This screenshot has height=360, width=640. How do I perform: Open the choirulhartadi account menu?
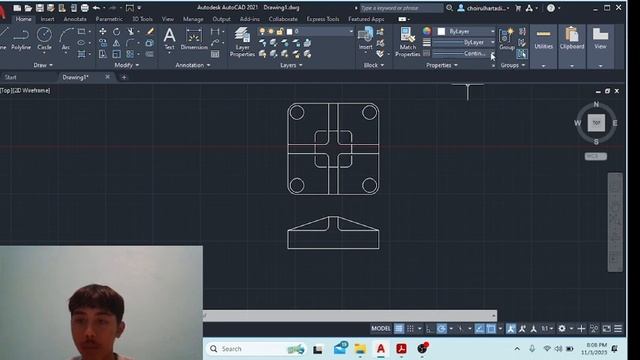(484, 8)
